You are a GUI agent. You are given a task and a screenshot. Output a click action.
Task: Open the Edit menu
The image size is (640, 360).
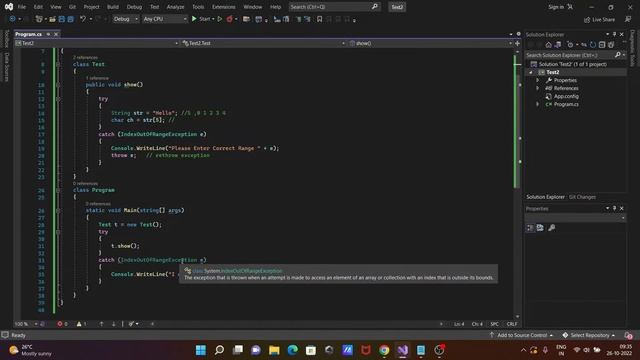click(38, 7)
